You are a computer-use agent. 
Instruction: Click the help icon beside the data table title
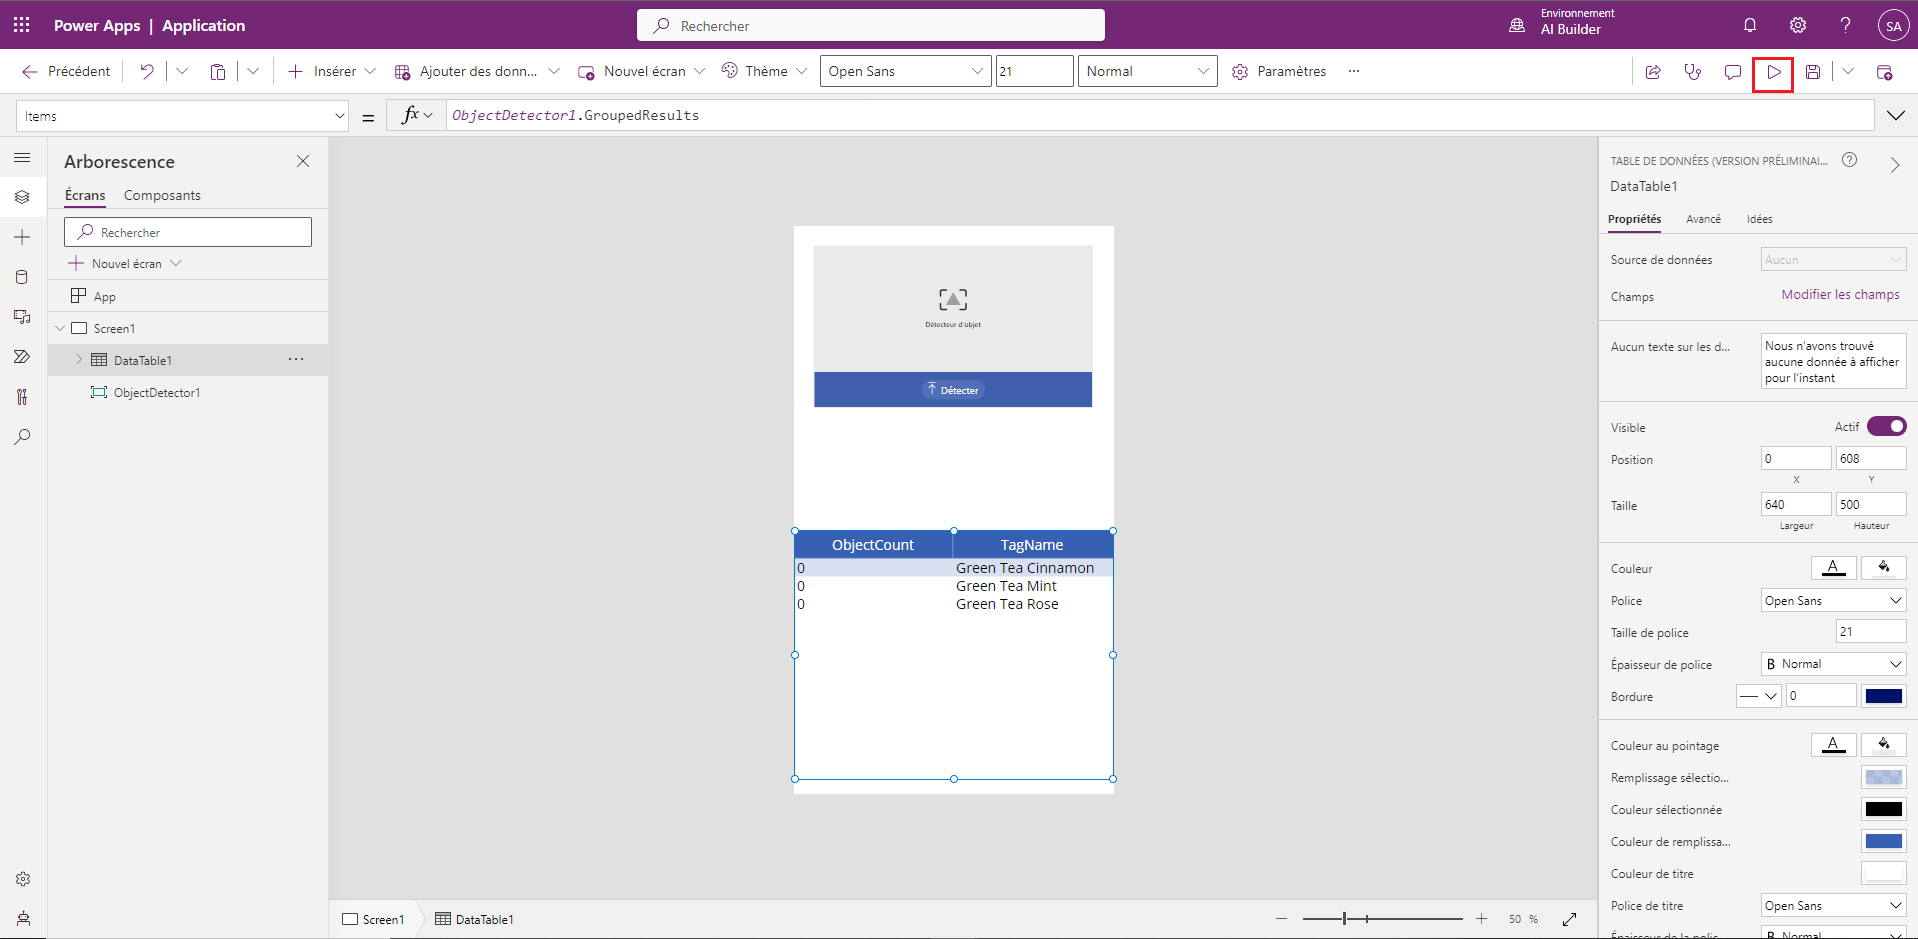pyautogui.click(x=1850, y=160)
